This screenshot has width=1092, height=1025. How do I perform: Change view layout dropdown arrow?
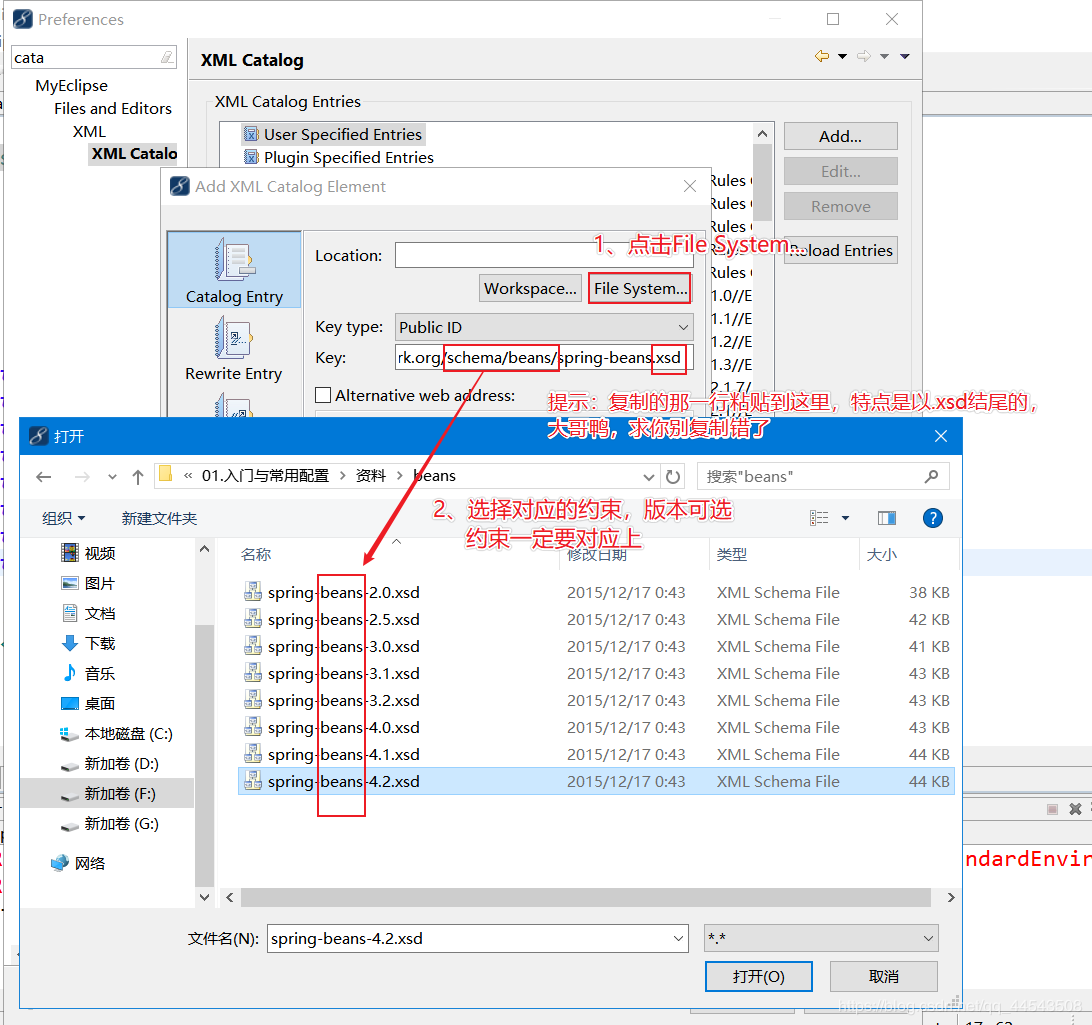pyautogui.click(x=845, y=518)
